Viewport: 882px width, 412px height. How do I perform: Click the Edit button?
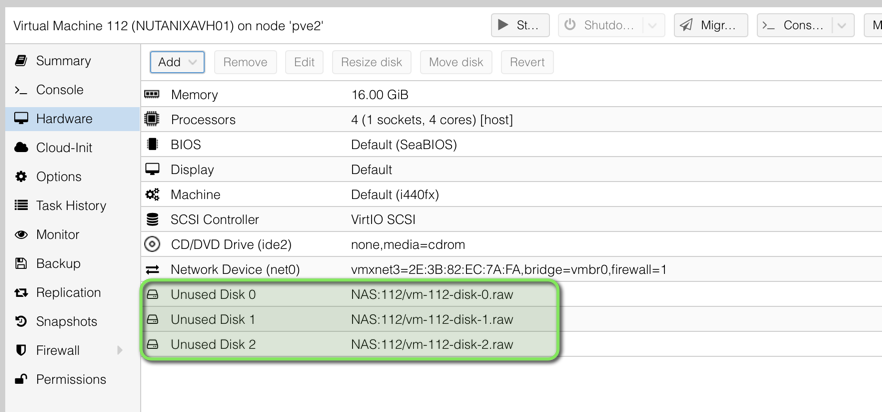pyautogui.click(x=304, y=62)
